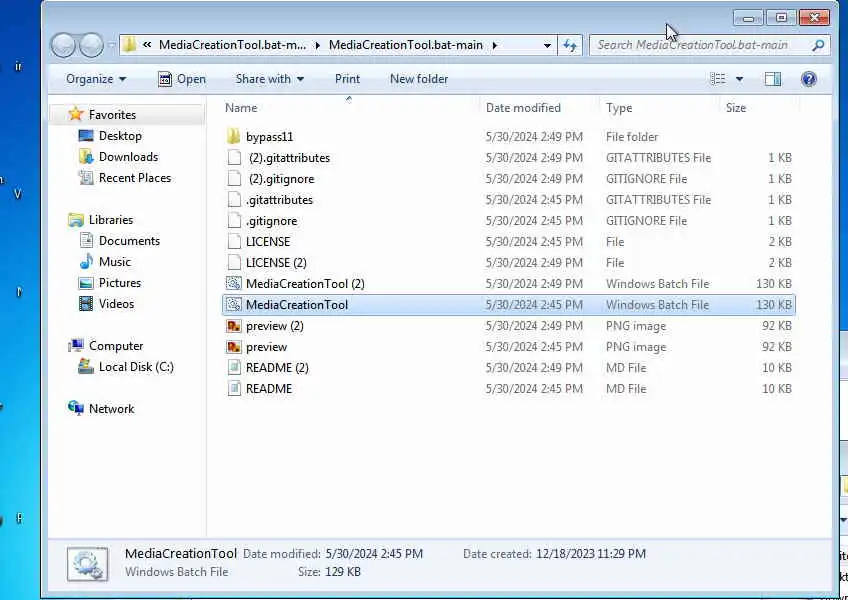
Task: Select Local Disk (C:)
Action: point(136,367)
